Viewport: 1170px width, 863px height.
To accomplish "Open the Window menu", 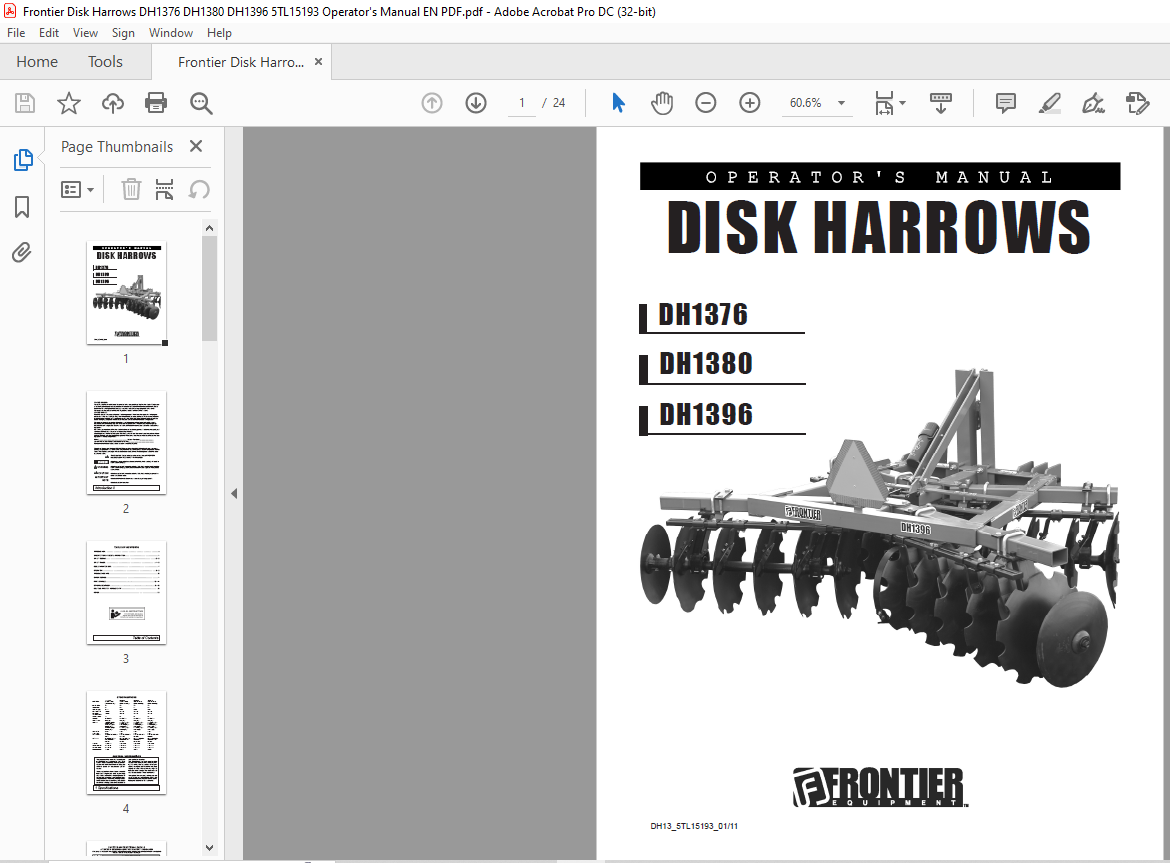I will [171, 33].
